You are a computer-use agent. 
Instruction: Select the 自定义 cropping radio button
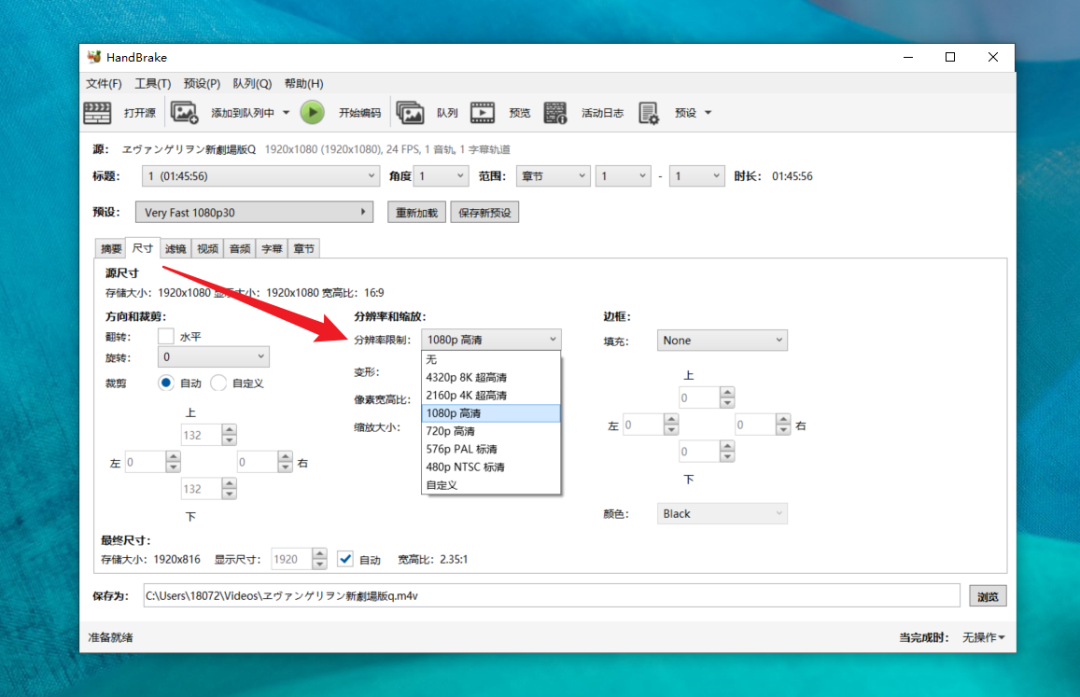pos(218,383)
